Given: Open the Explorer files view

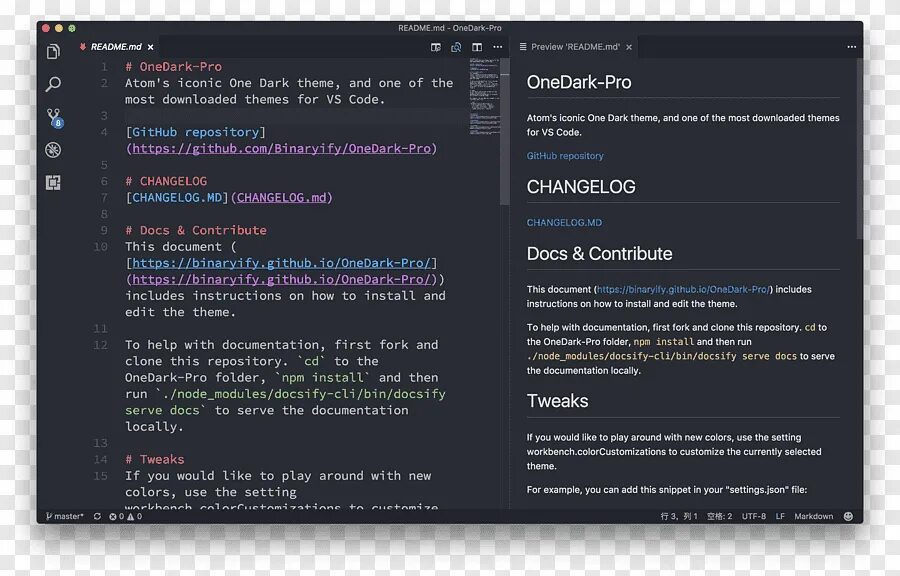Looking at the screenshot, I should coord(53,52).
